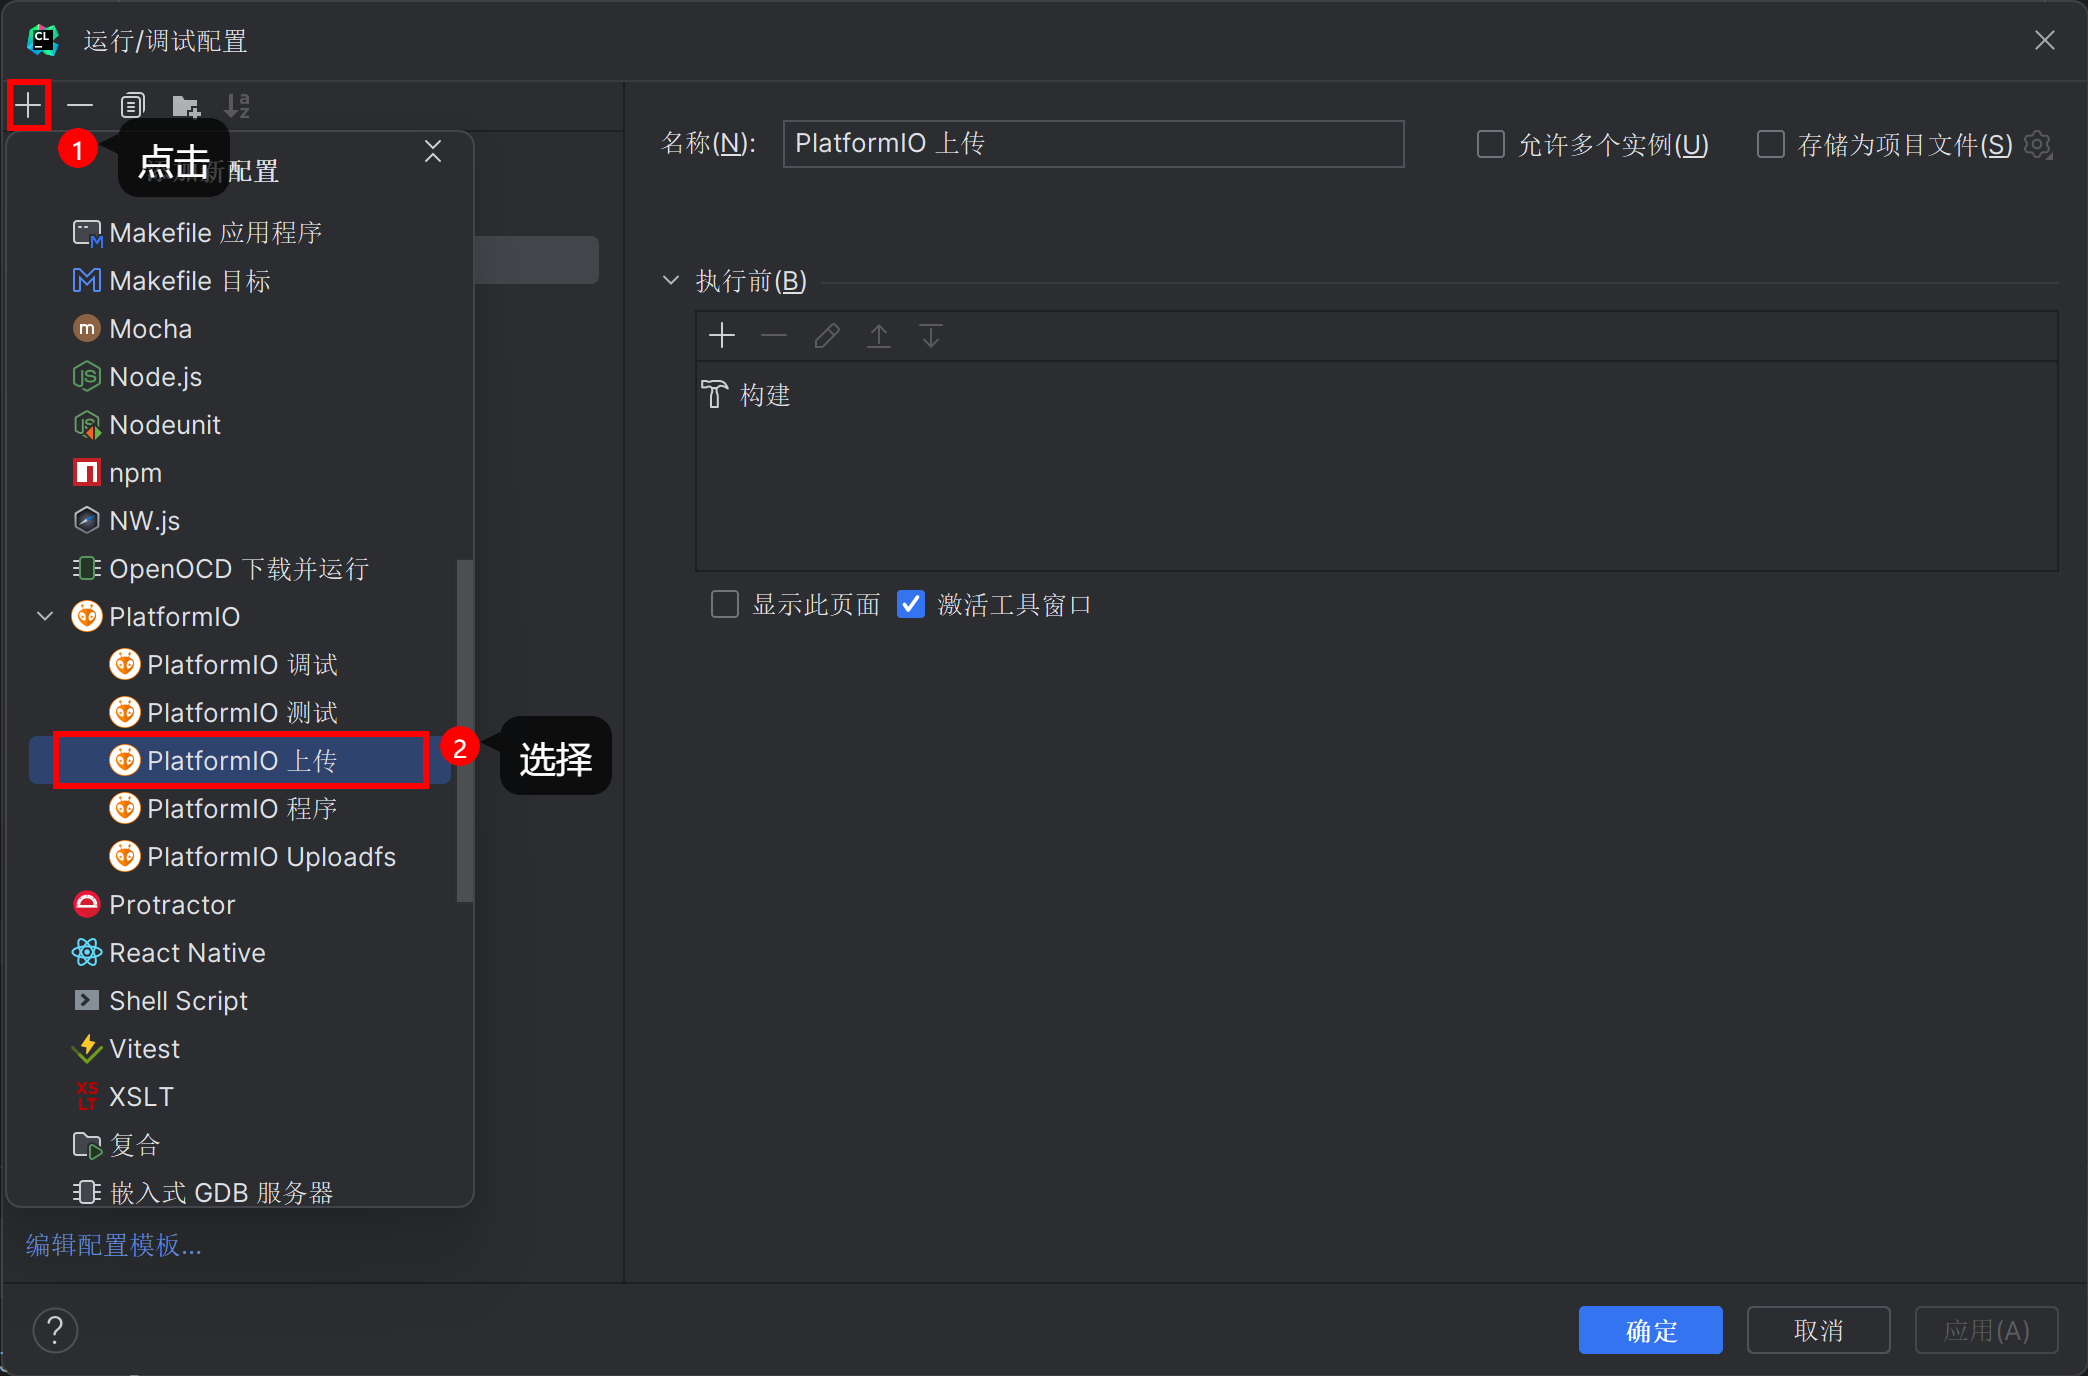Choose the Mocha configuration type

pos(240,329)
